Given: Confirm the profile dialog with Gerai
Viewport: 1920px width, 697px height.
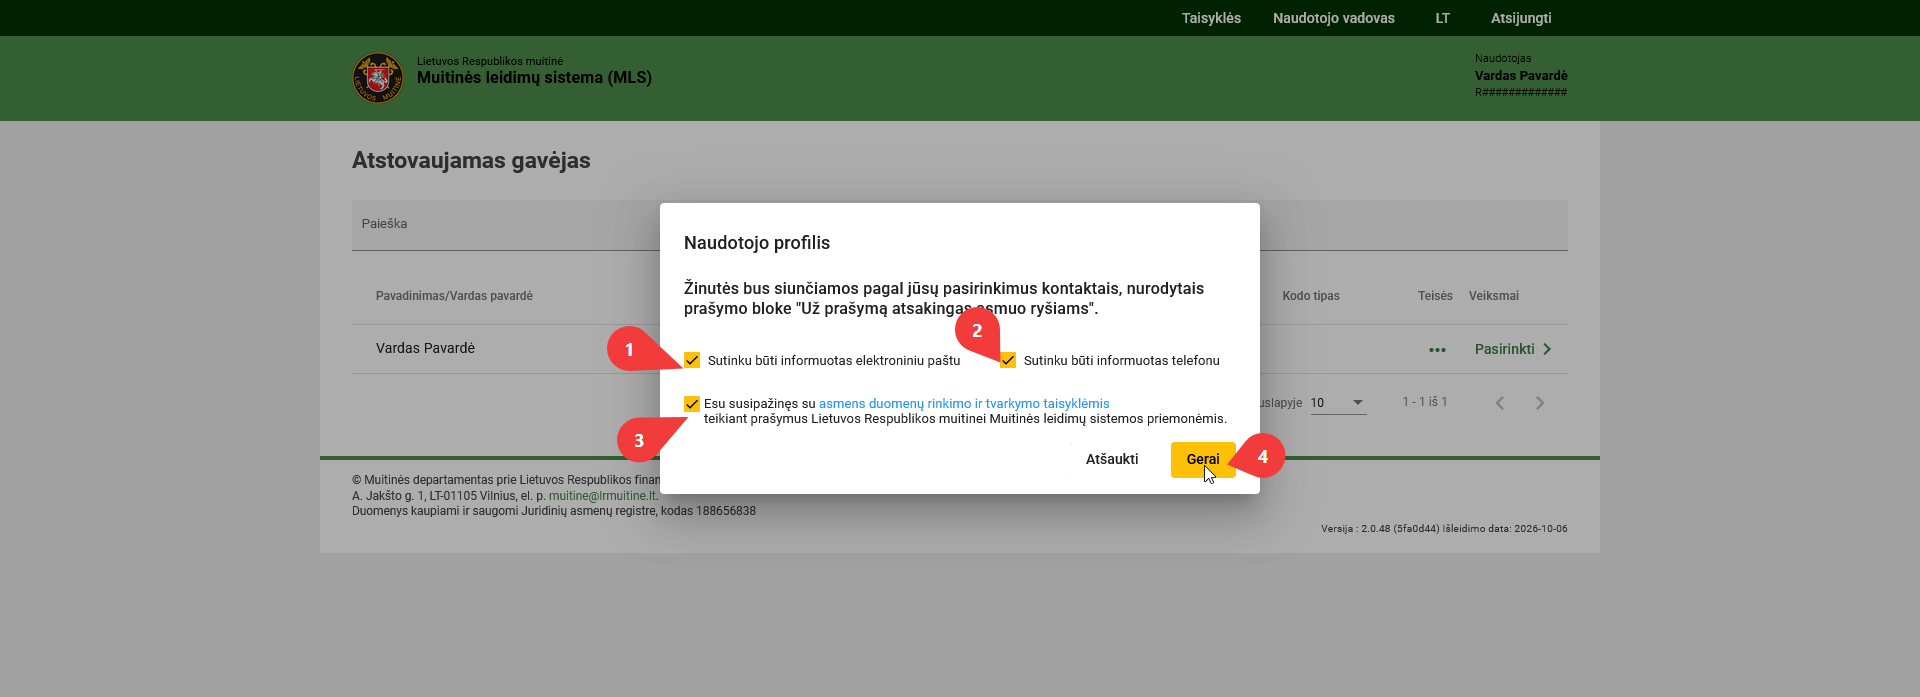Looking at the screenshot, I should [1203, 460].
